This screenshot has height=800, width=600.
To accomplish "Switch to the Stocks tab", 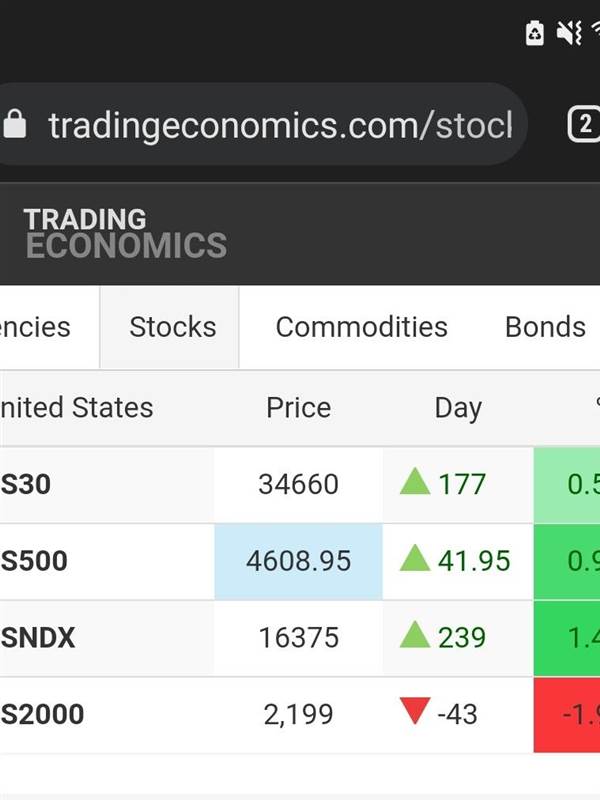I will [x=170, y=327].
